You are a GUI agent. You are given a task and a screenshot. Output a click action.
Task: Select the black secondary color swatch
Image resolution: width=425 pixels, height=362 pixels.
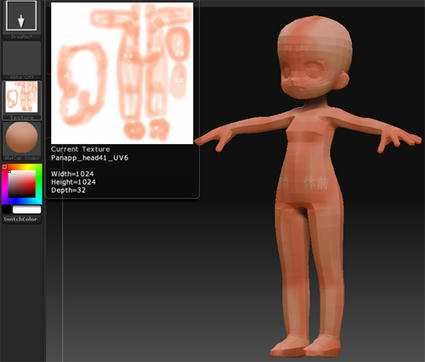pyautogui.click(x=6, y=210)
